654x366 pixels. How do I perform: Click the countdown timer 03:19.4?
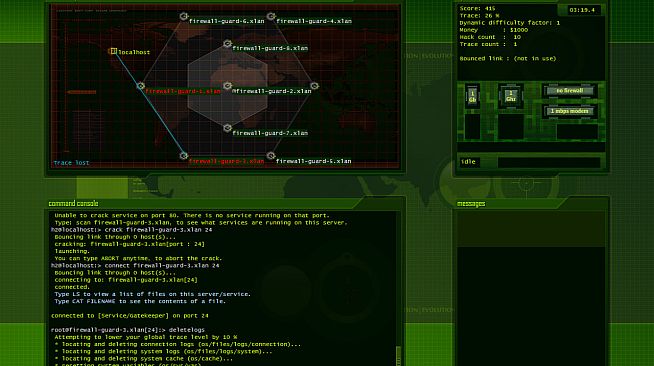(581, 10)
